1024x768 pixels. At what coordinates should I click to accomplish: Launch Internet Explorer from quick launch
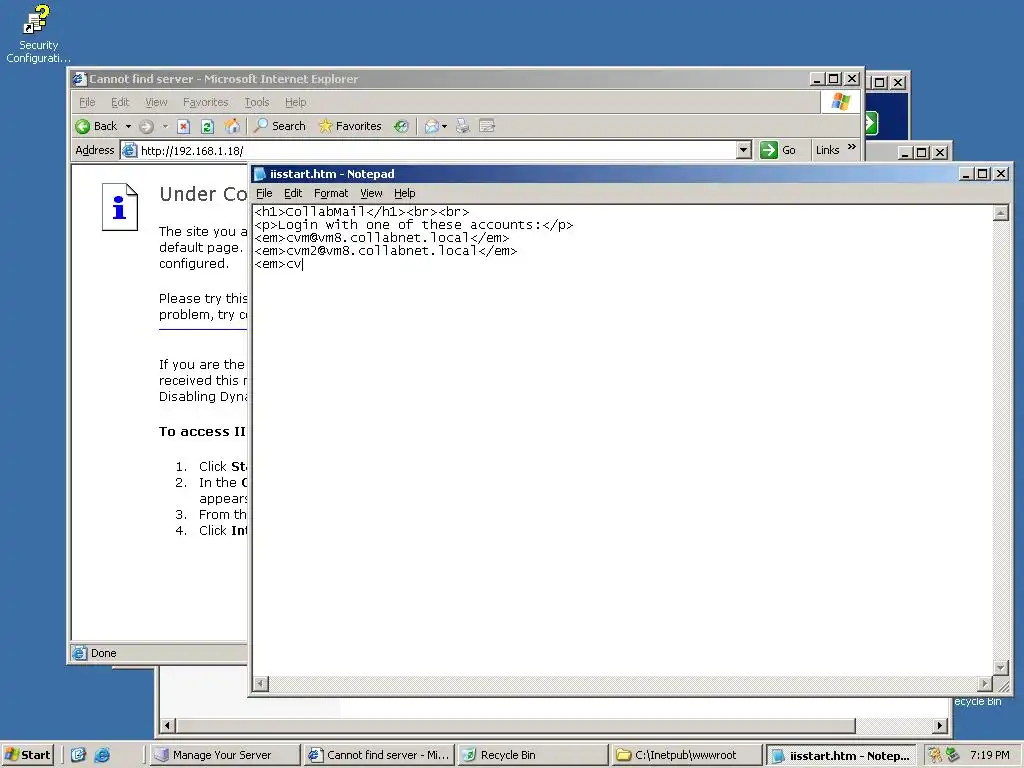[x=102, y=755]
